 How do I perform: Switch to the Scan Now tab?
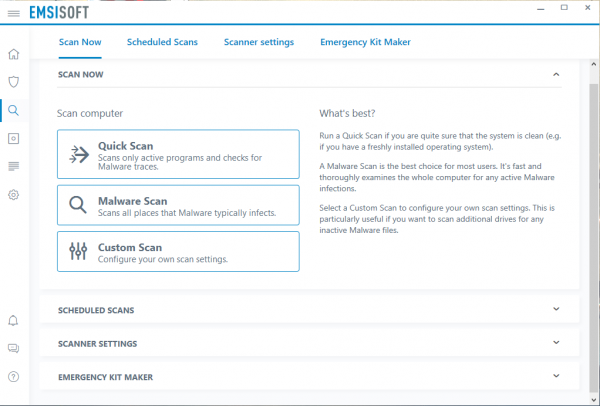pyautogui.click(x=80, y=42)
